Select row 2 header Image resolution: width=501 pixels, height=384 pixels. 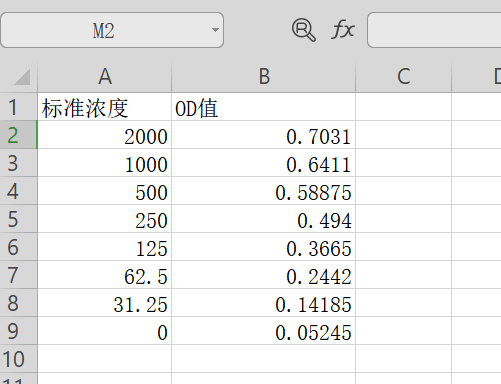19,135
